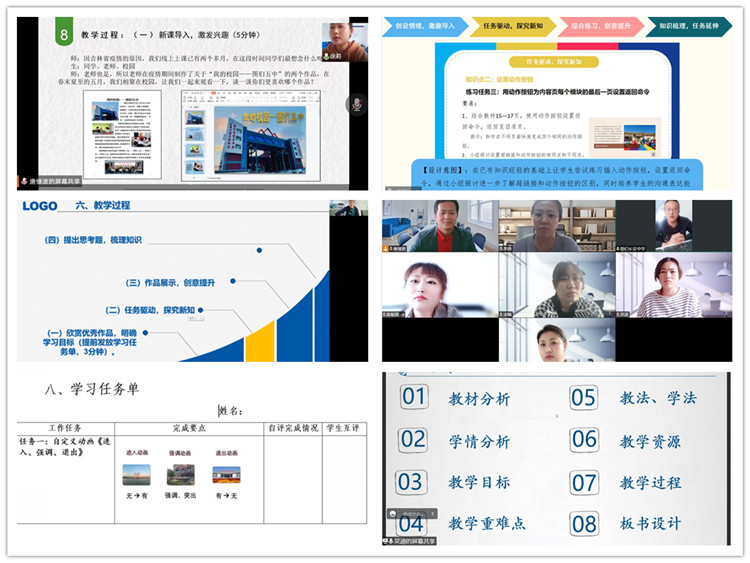Click the 06 number box

pos(584,439)
